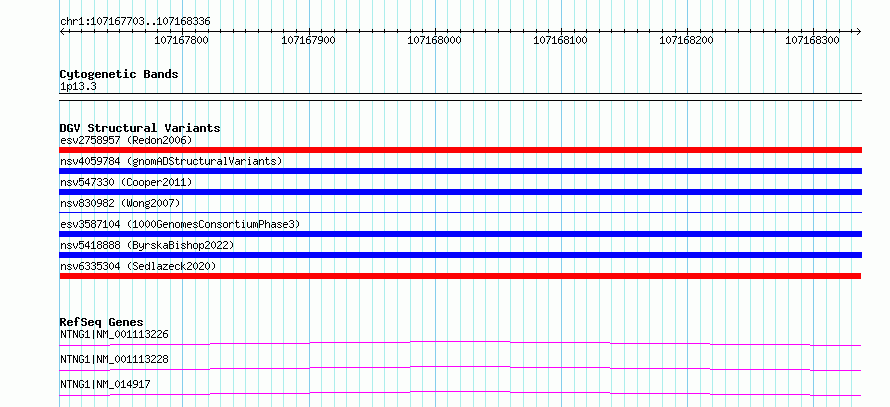The width and height of the screenshot is (890, 407).
Task: Click the Cytogenetic Bands track heading
Action: [x=119, y=74]
